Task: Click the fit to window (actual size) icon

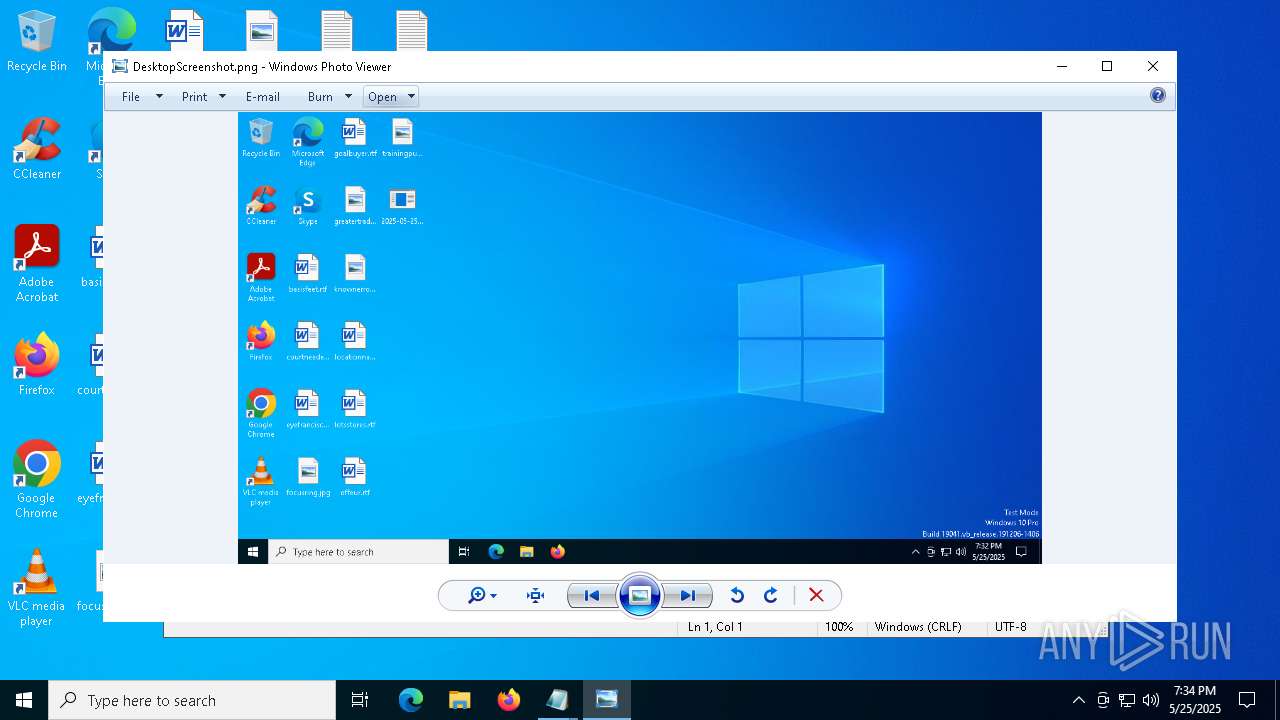Action: pyautogui.click(x=535, y=596)
